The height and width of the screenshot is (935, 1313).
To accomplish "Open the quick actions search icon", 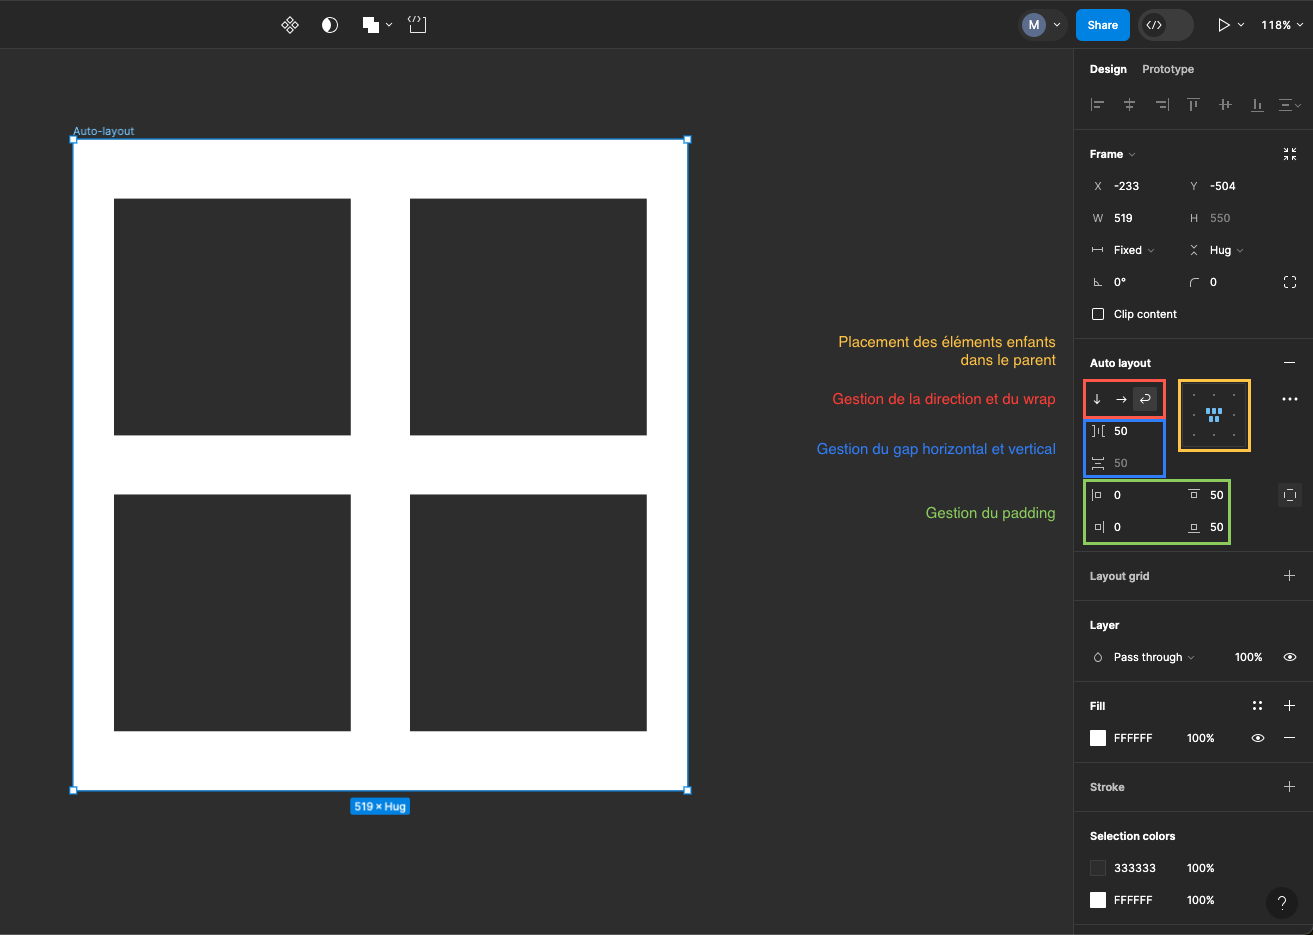I will (x=289, y=24).
